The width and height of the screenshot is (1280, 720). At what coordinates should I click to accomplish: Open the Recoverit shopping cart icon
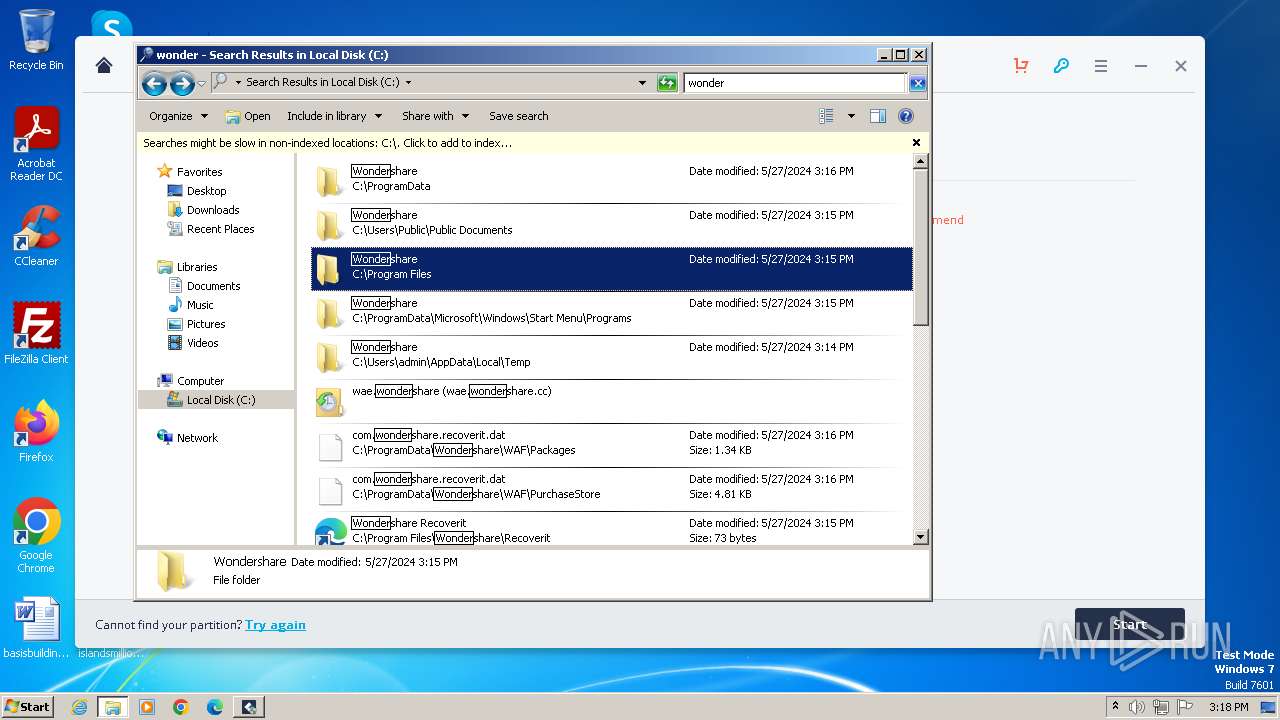coord(1021,65)
